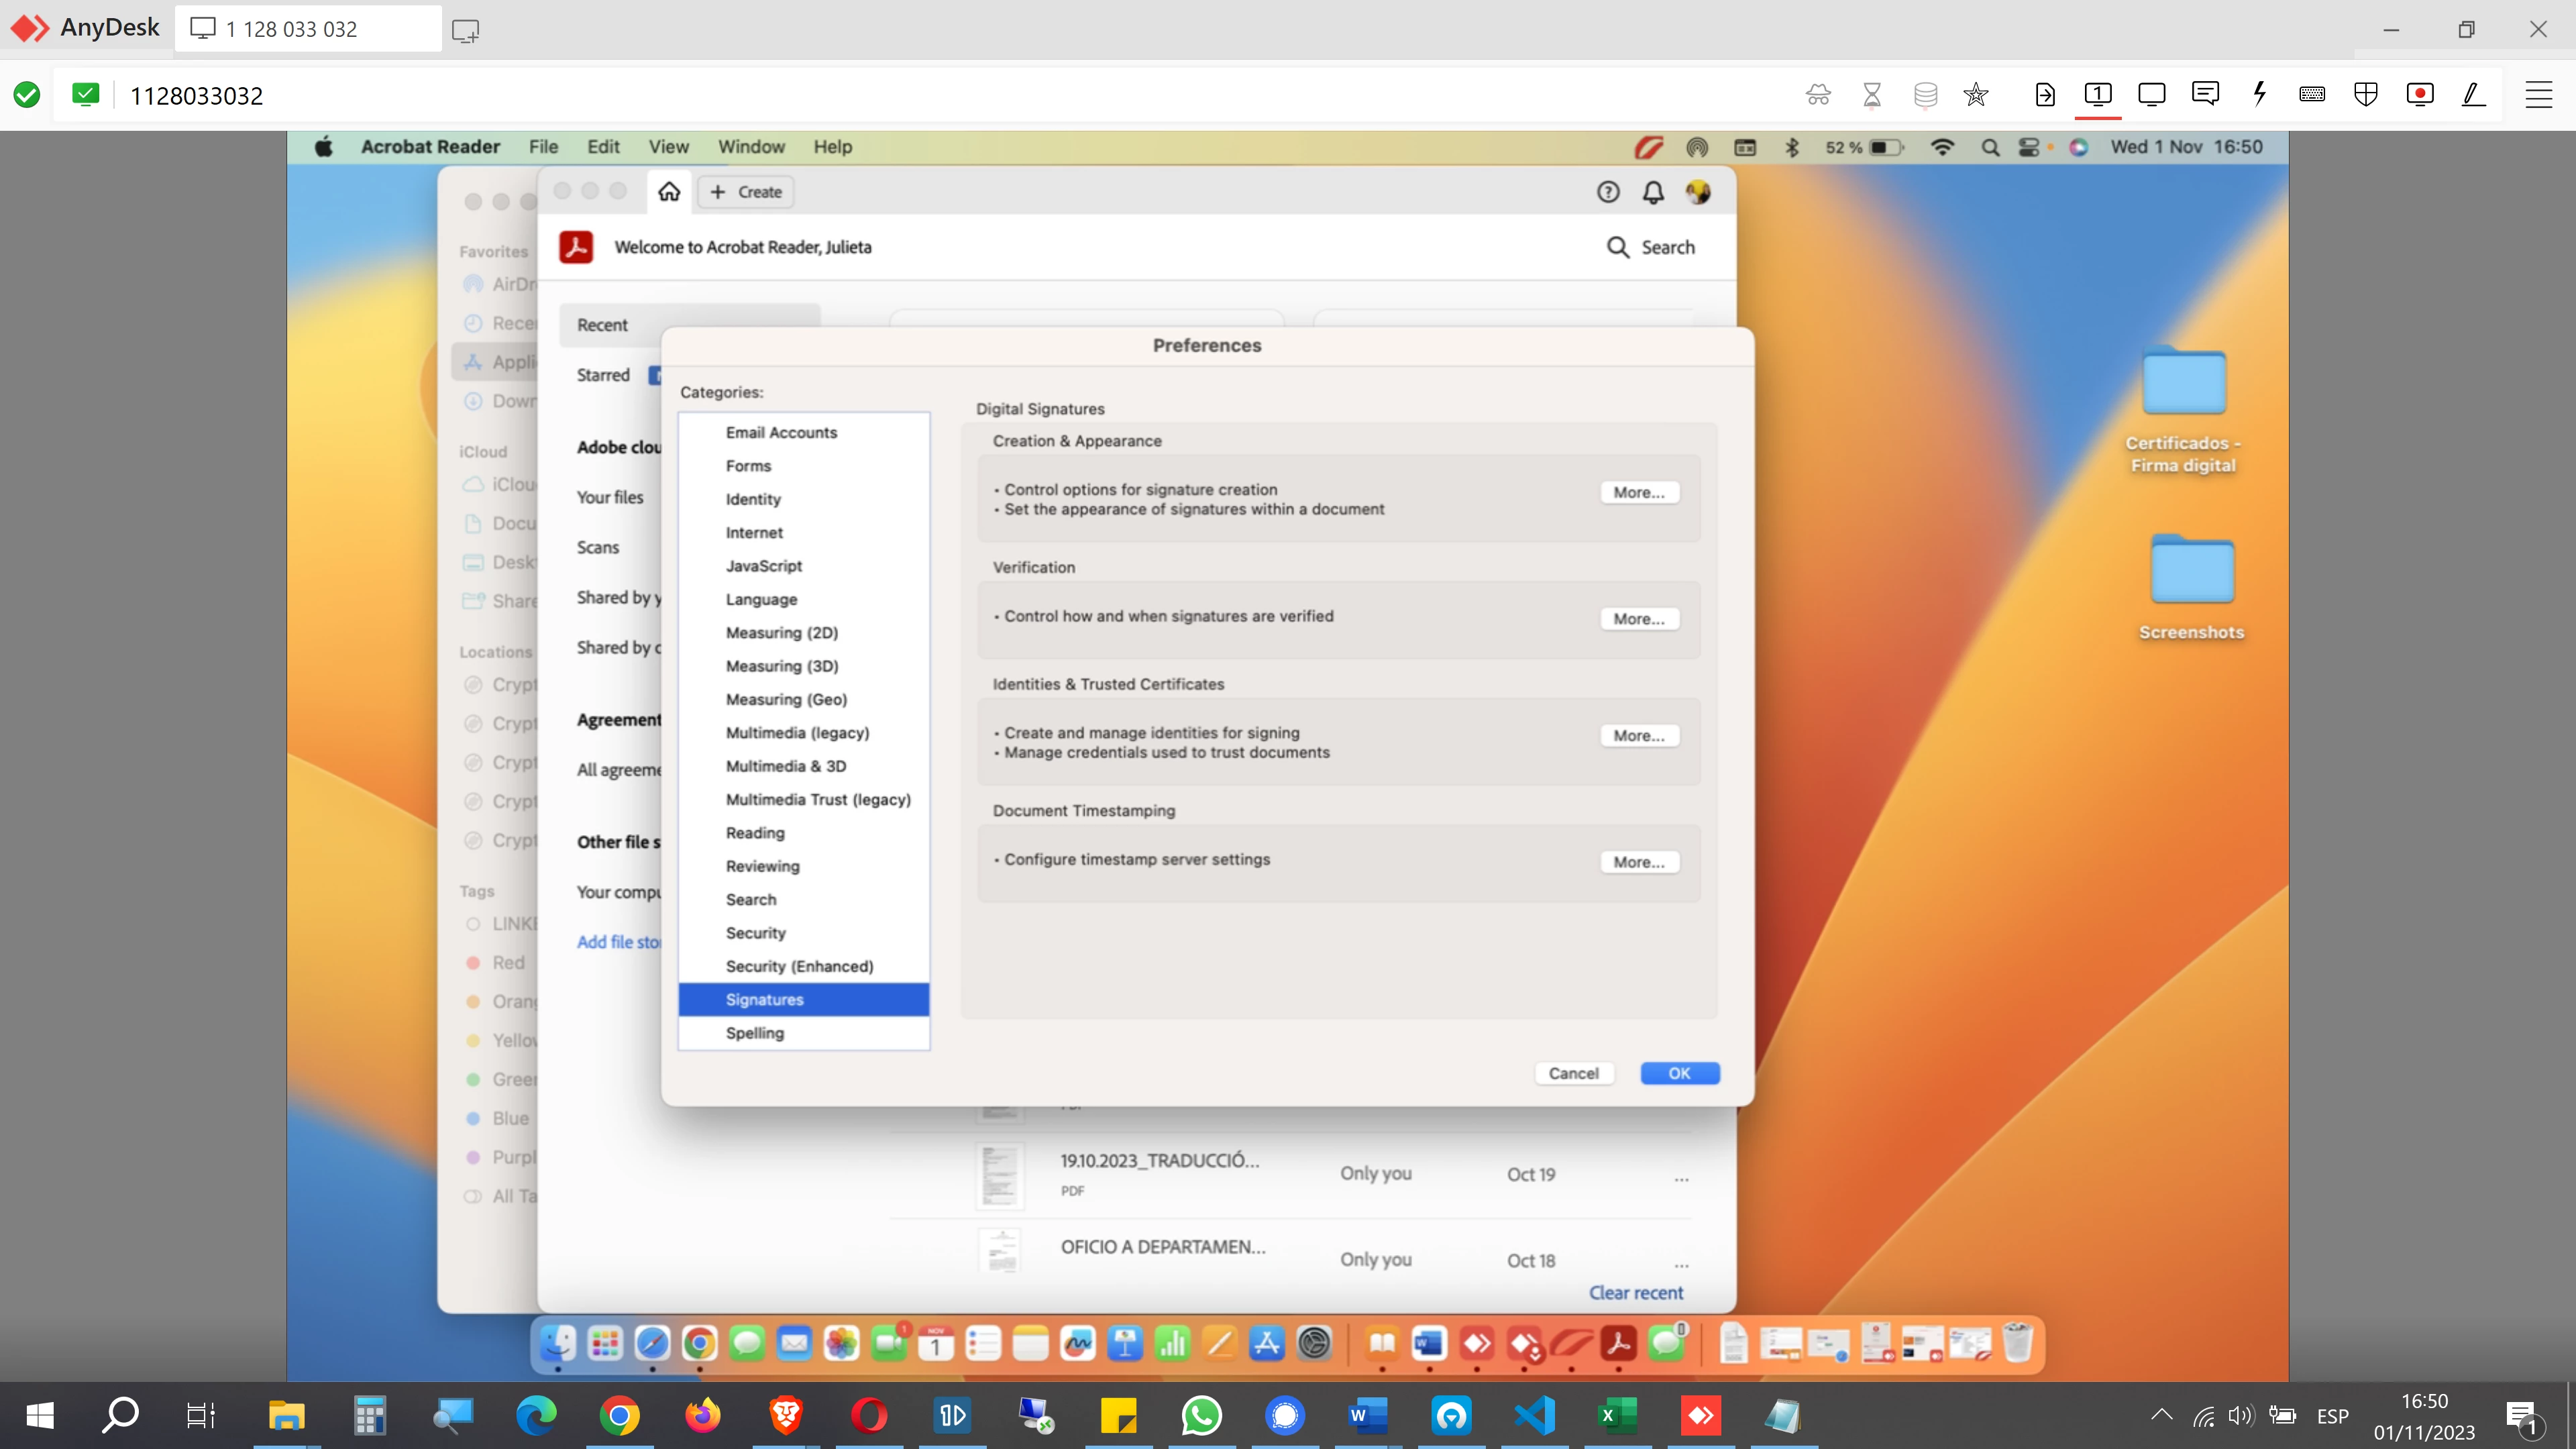Screen dimensions: 2576x1449
Task: Open options for 19.10.2023_TRADUCCIÓ file
Action: 1681,1178
